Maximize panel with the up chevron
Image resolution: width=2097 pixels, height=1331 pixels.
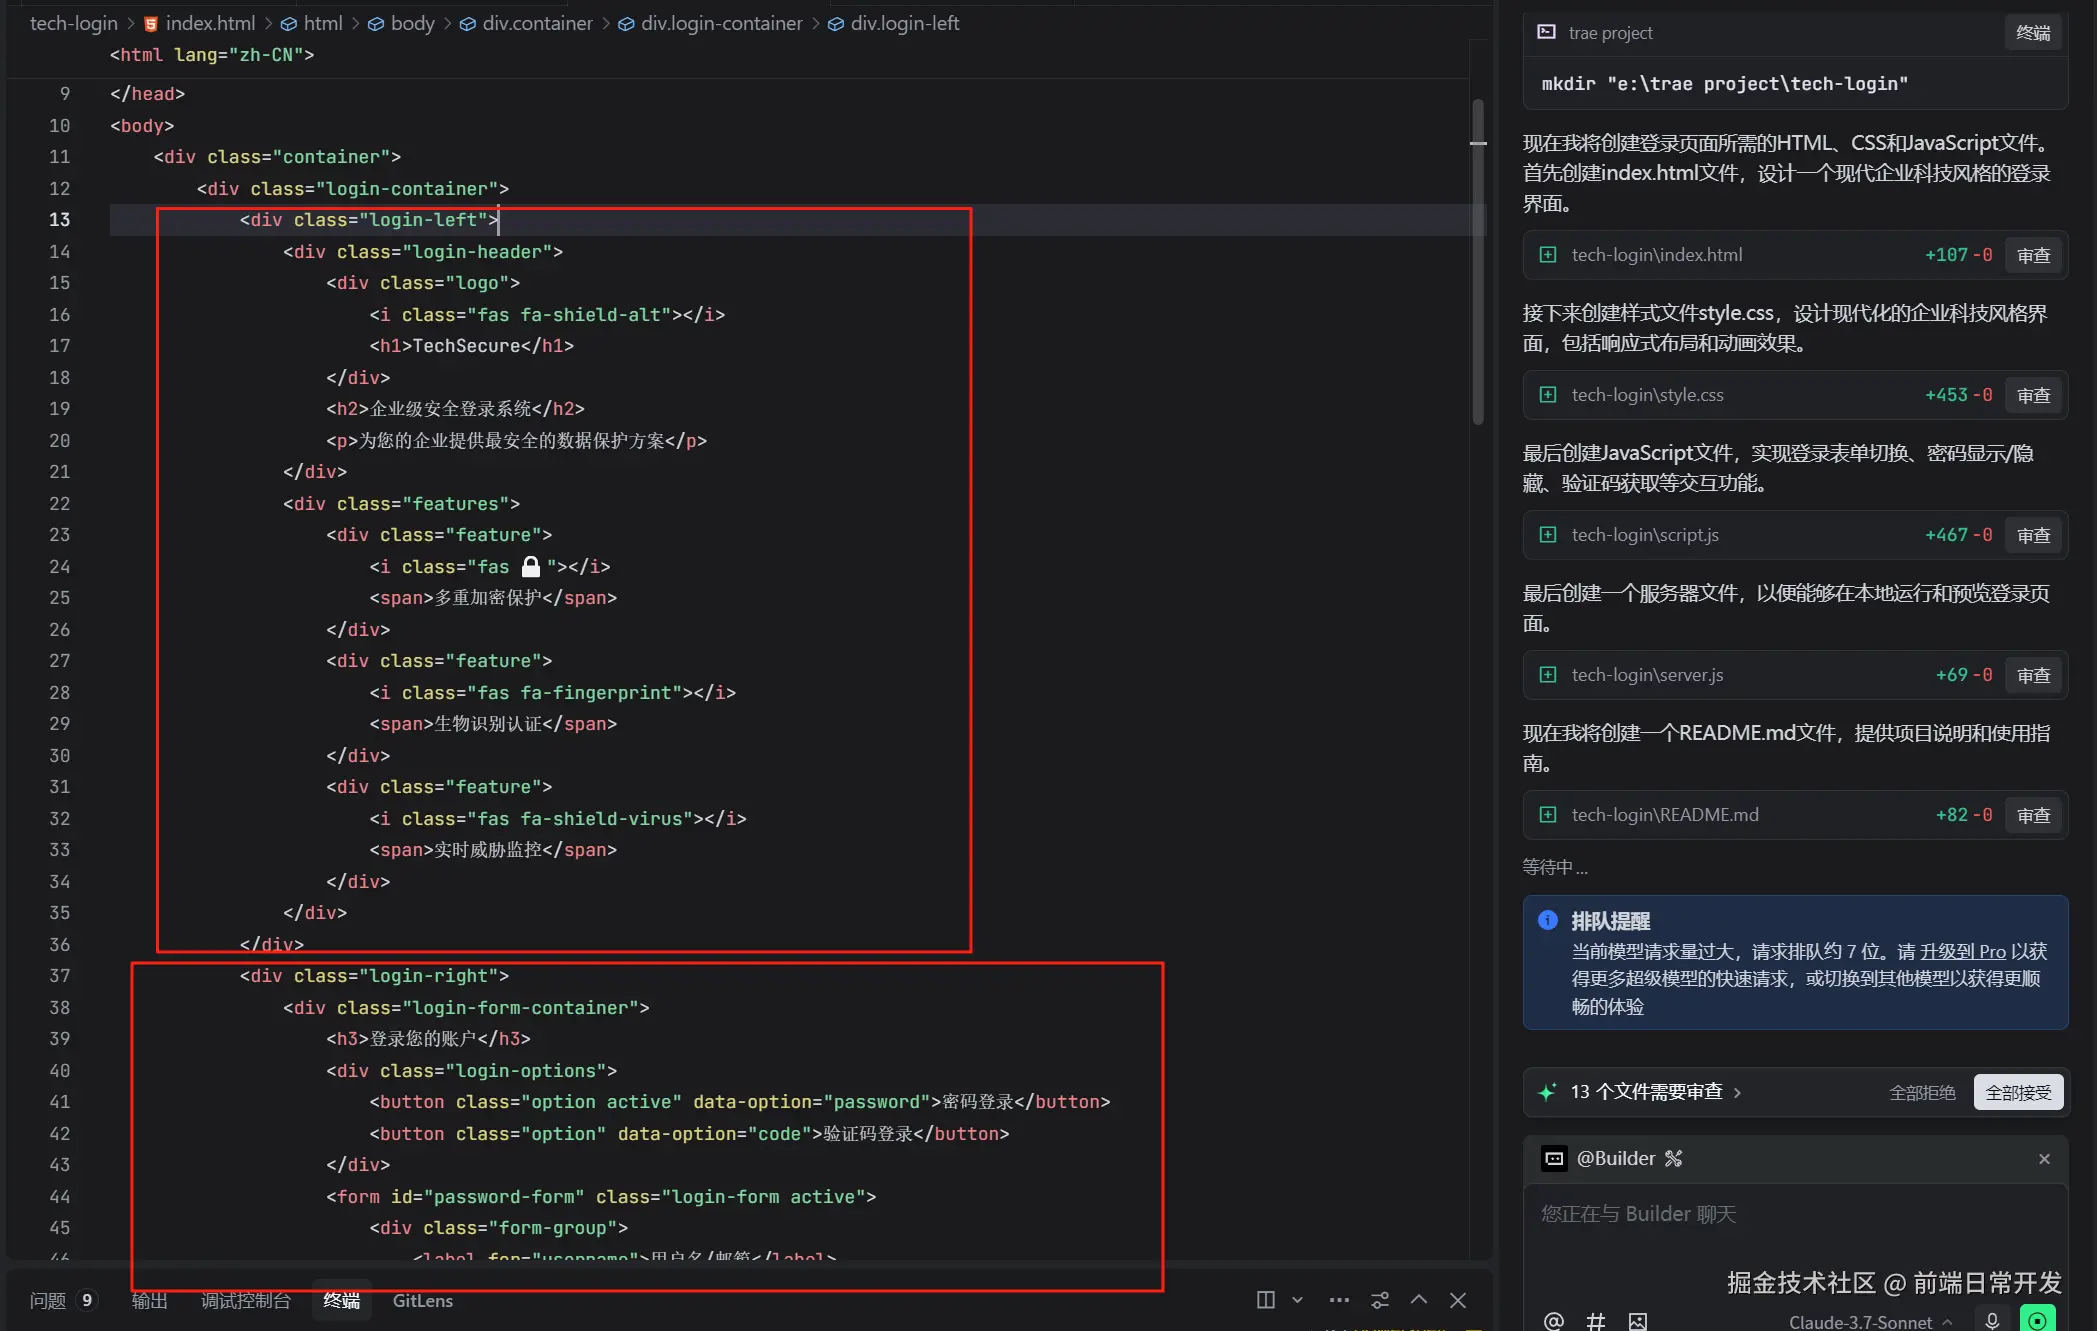pos(1418,1300)
